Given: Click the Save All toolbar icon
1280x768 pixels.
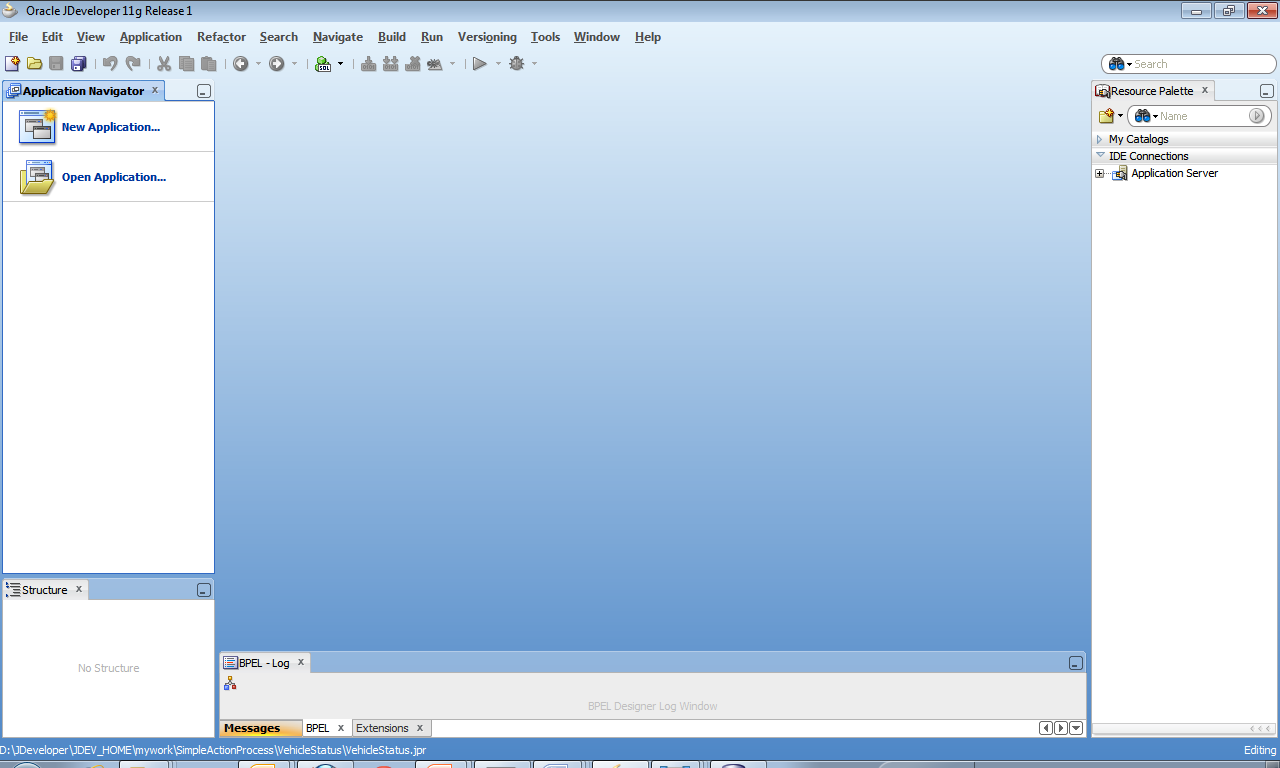Looking at the screenshot, I should point(79,63).
